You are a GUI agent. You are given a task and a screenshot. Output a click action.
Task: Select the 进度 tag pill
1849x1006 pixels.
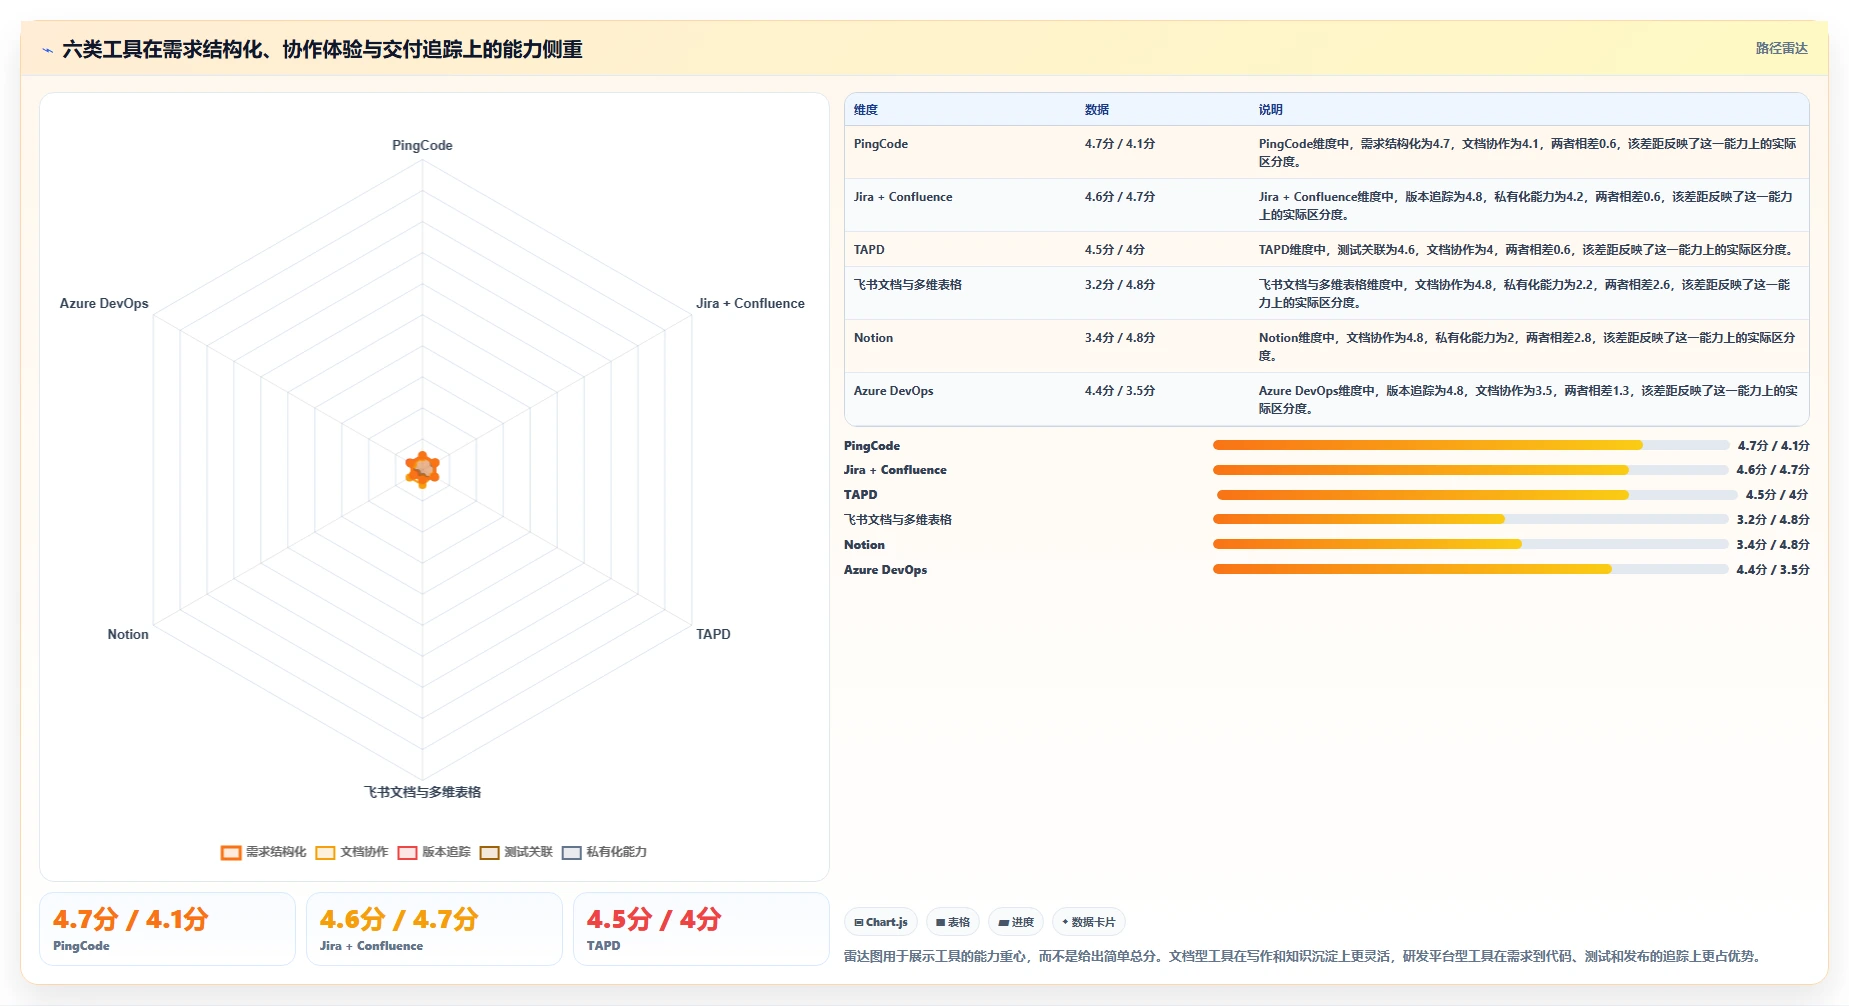coord(1016,922)
